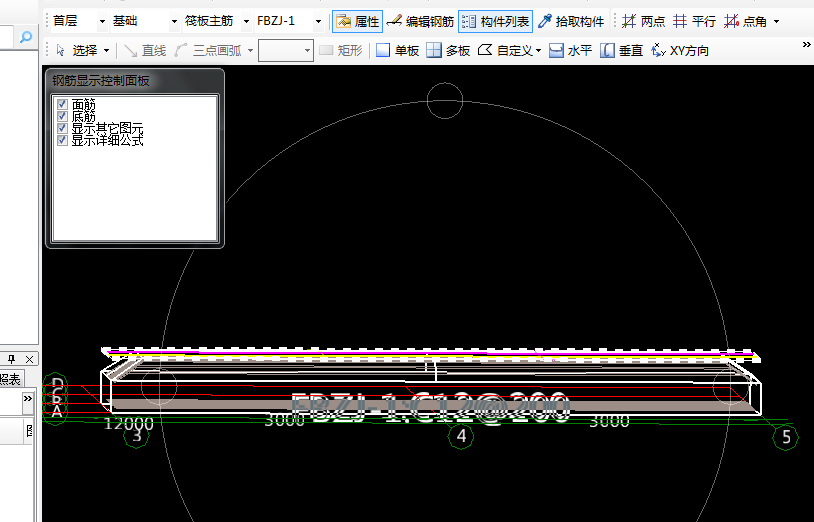The height and width of the screenshot is (522, 814).
Task: Select the 多板 multi slab tool
Action: point(447,50)
